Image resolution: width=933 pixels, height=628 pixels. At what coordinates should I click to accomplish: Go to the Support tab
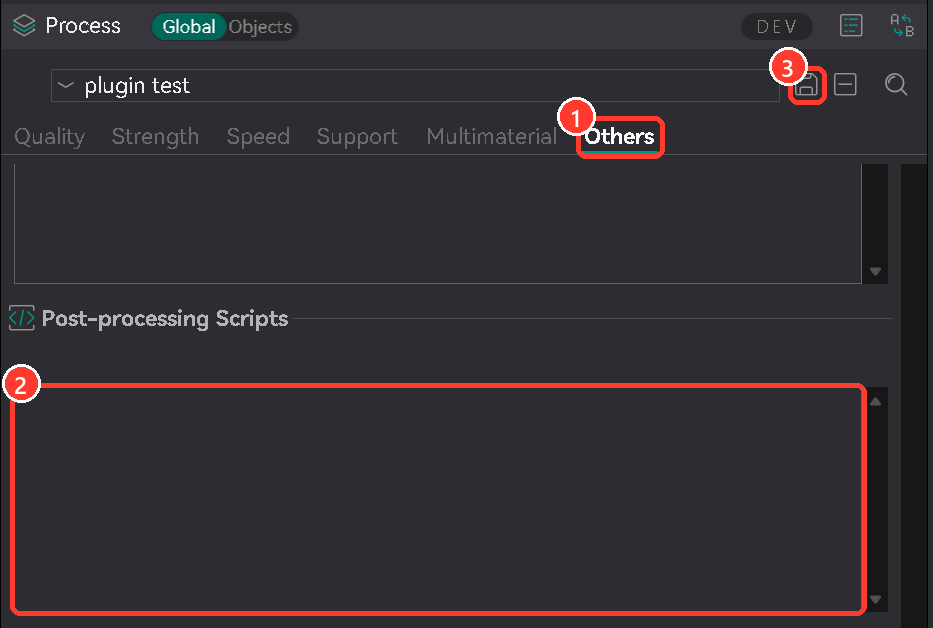pos(357,137)
